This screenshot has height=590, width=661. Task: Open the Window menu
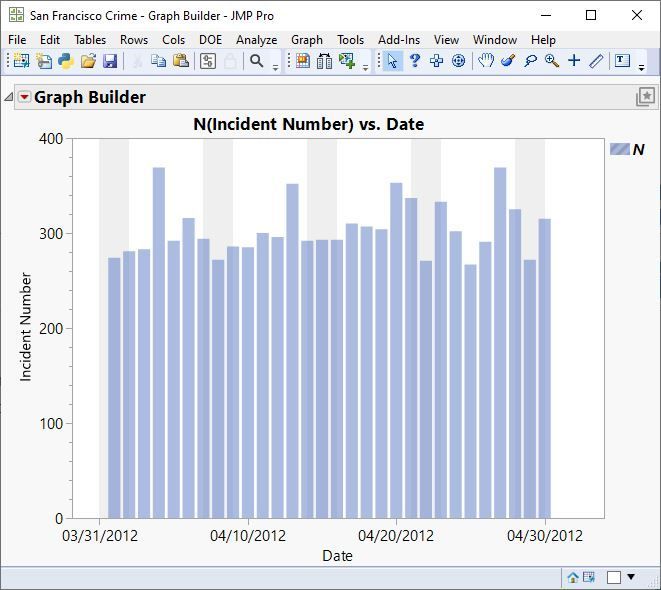(x=495, y=40)
